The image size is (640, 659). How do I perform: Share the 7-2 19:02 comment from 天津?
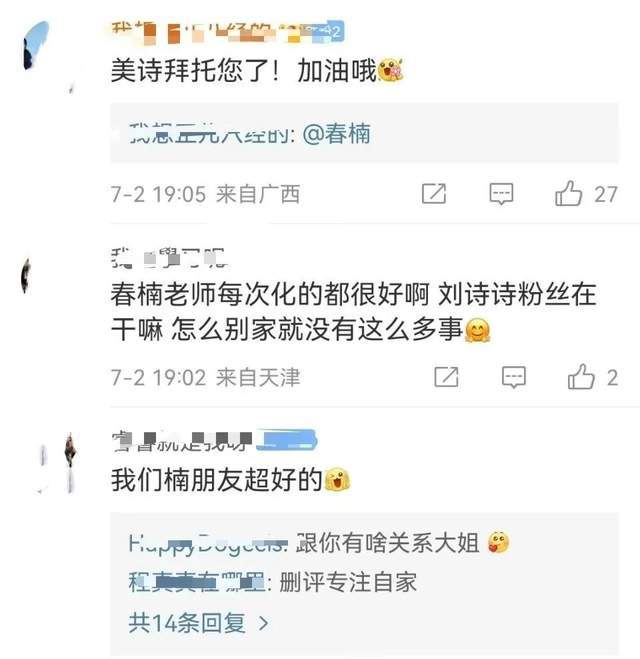click(446, 377)
